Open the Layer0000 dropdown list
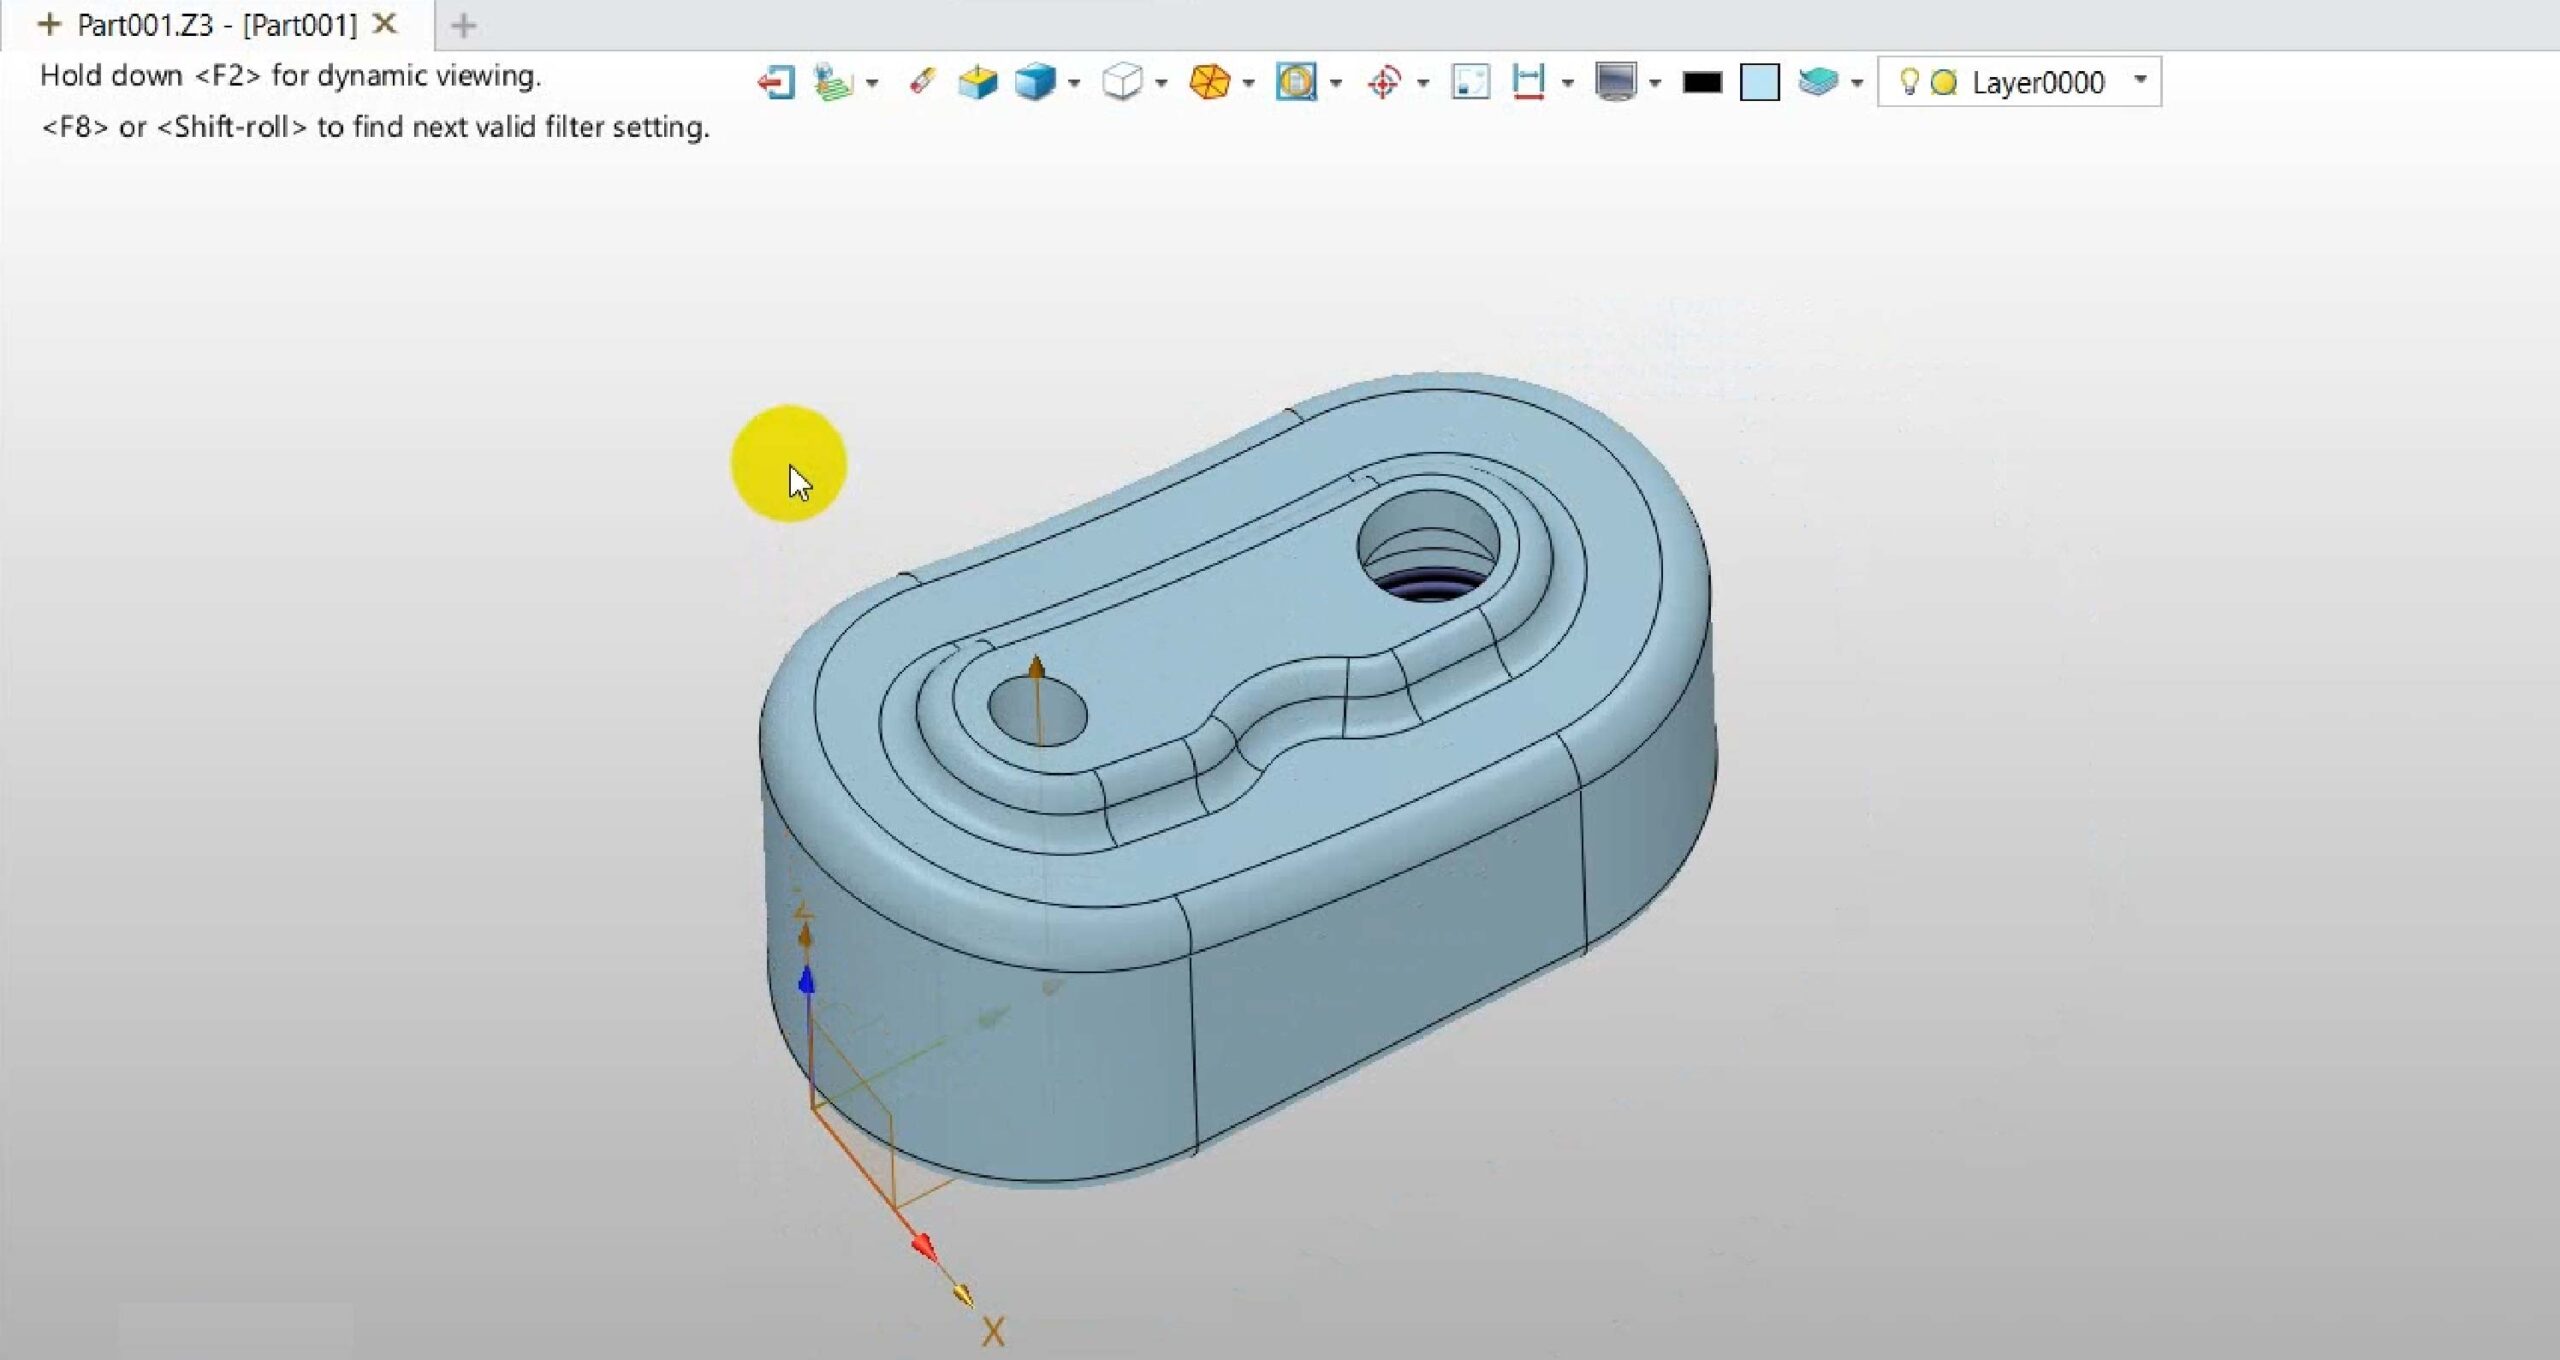Viewport: 2560px width, 1360px height. pos(2140,80)
